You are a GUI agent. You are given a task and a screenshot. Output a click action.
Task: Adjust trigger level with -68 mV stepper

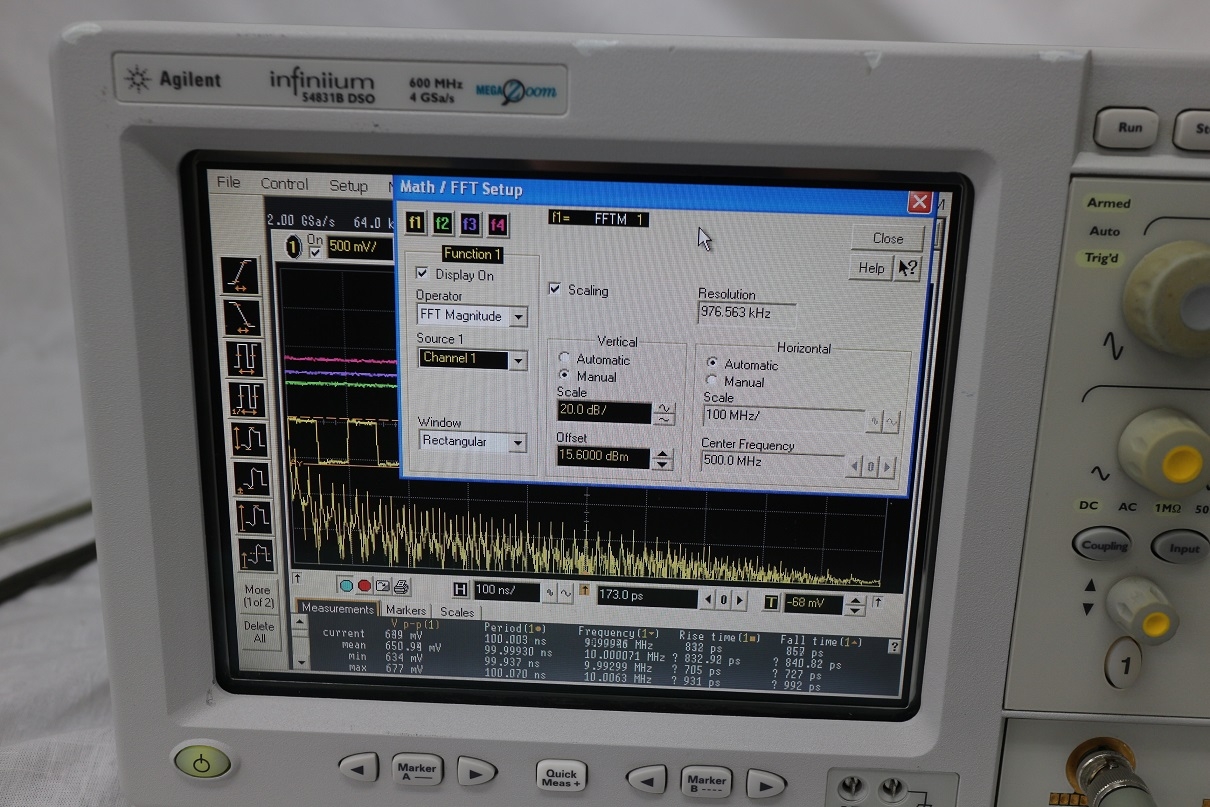855,605
